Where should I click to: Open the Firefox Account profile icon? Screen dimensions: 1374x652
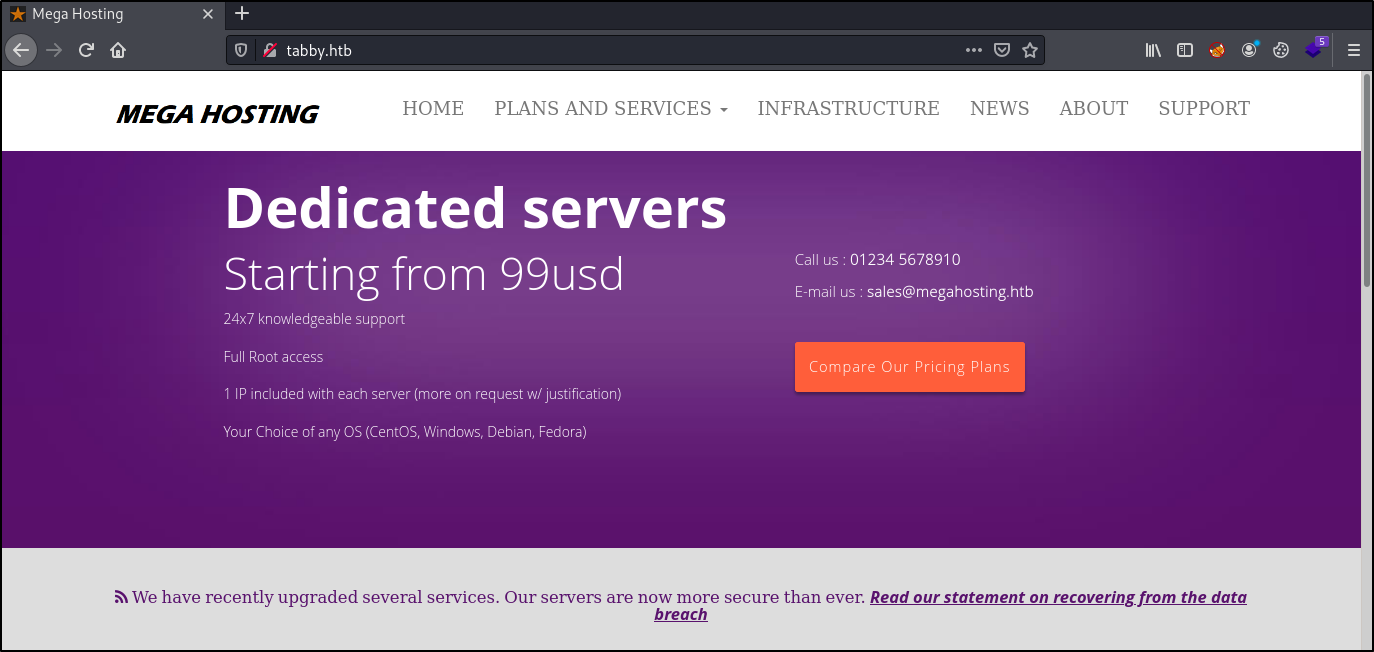pos(1249,49)
